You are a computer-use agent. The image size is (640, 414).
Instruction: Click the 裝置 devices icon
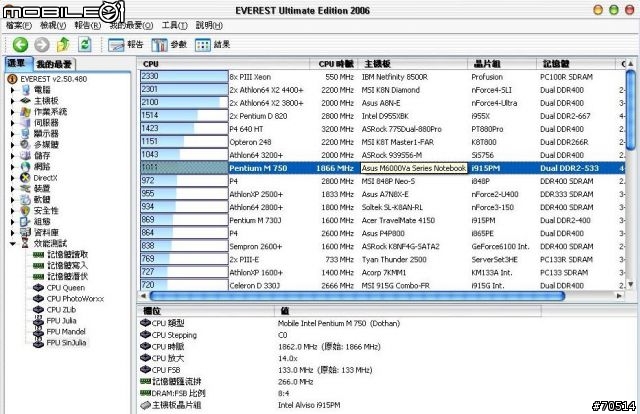pyautogui.click(x=25, y=189)
